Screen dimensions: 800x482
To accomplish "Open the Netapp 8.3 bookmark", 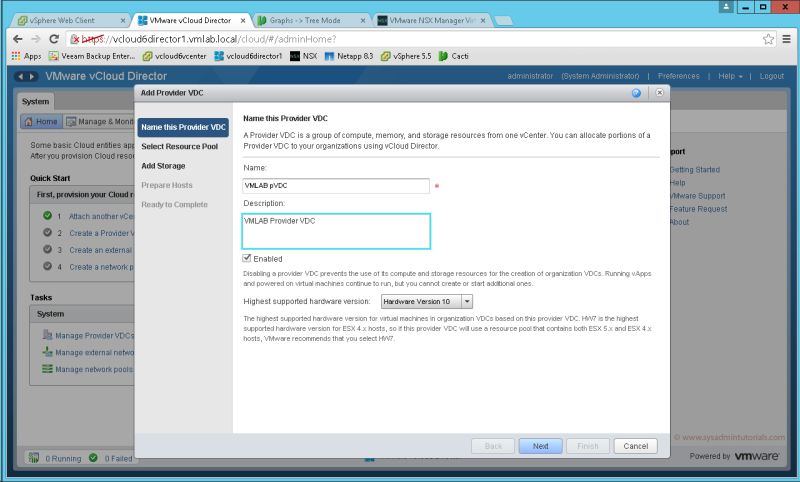I will pyautogui.click(x=349, y=56).
